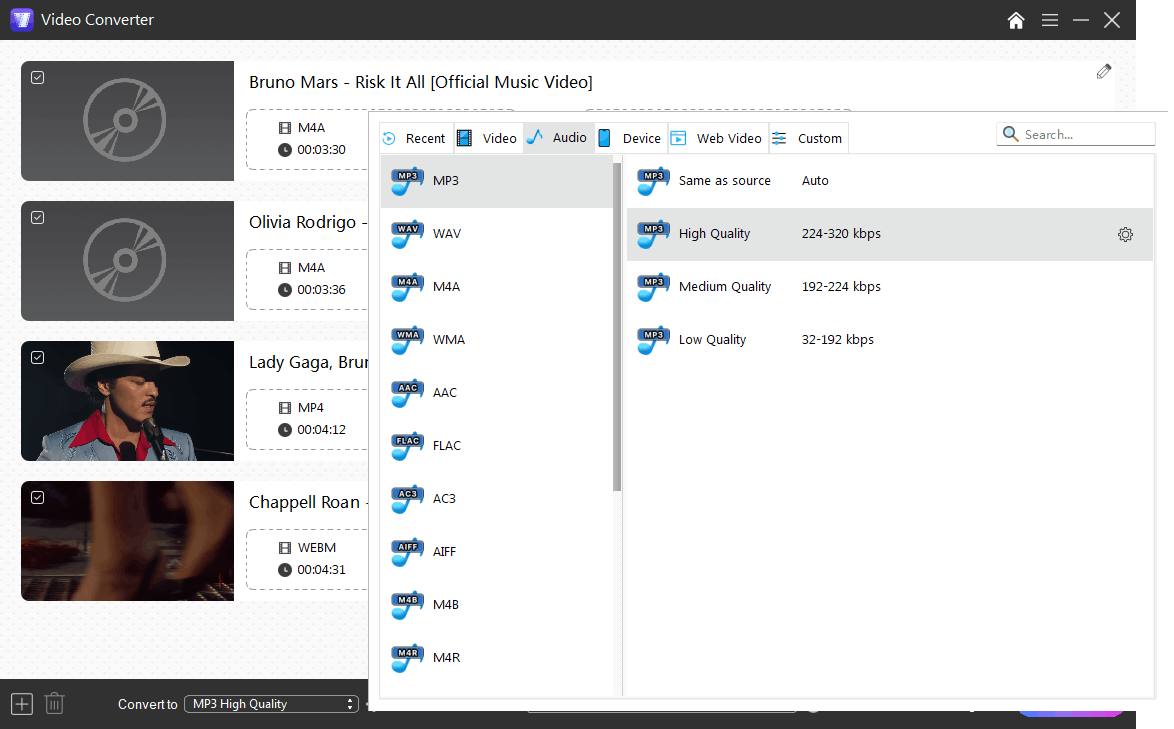The width and height of the screenshot is (1174, 729).
Task: Click the WEBM format text
Action: [x=317, y=548]
